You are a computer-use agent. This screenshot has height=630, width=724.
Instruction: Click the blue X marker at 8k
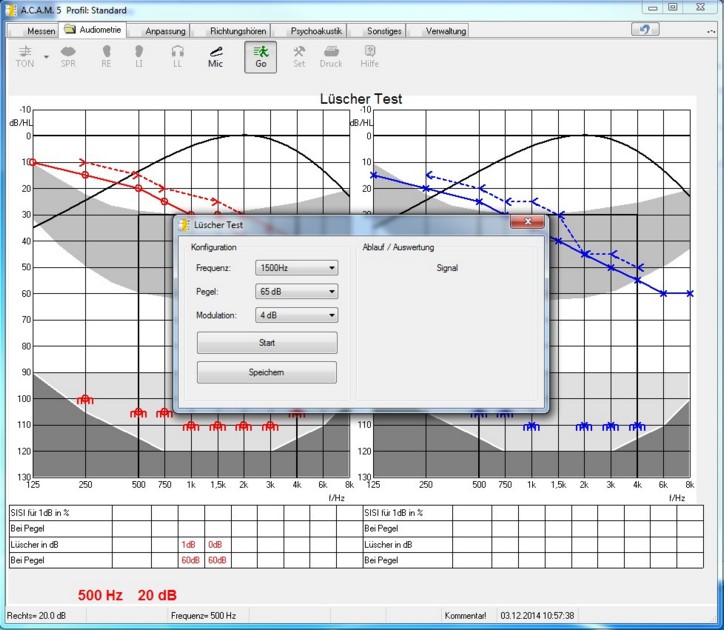tap(690, 293)
